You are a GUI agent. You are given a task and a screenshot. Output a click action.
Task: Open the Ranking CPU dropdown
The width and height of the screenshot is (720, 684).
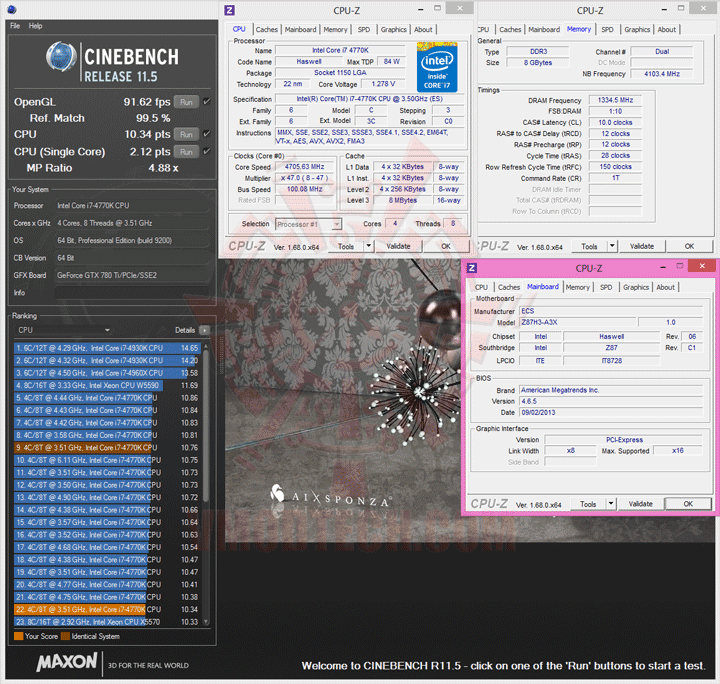pos(64,330)
